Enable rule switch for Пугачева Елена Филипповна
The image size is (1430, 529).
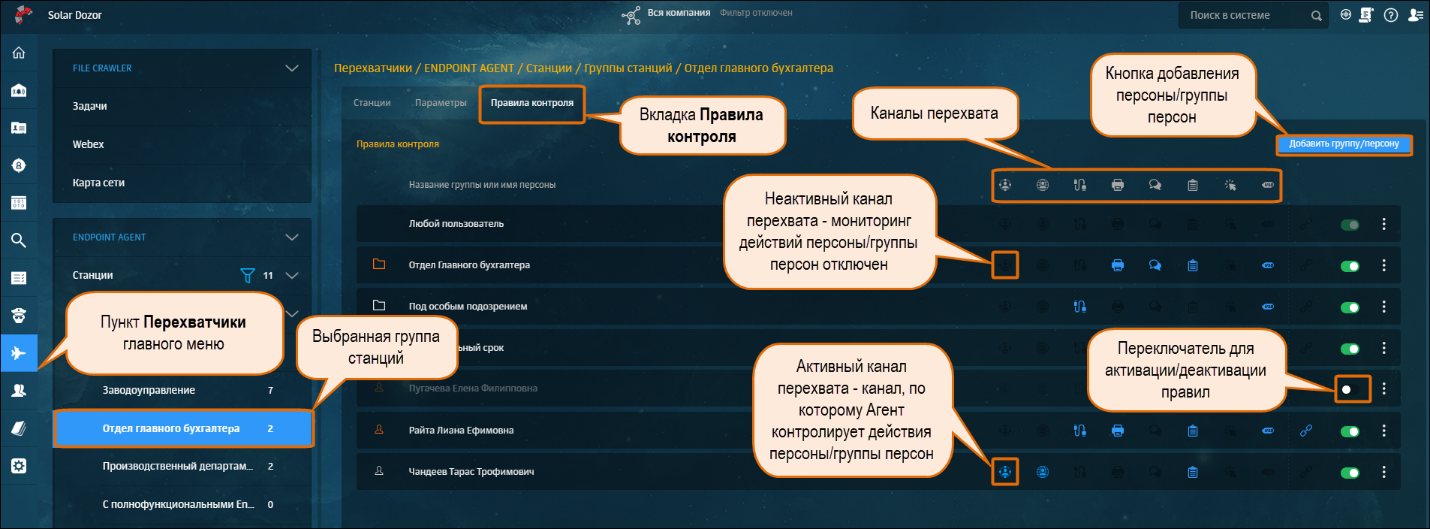click(x=1348, y=389)
